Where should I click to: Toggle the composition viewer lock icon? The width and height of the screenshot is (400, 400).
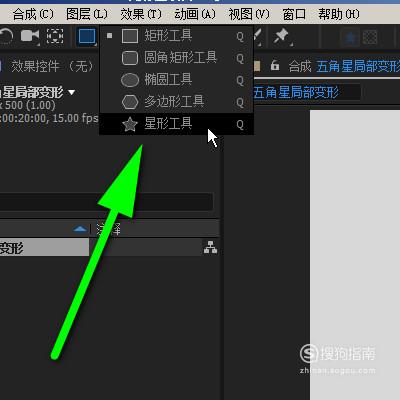click(x=275, y=65)
